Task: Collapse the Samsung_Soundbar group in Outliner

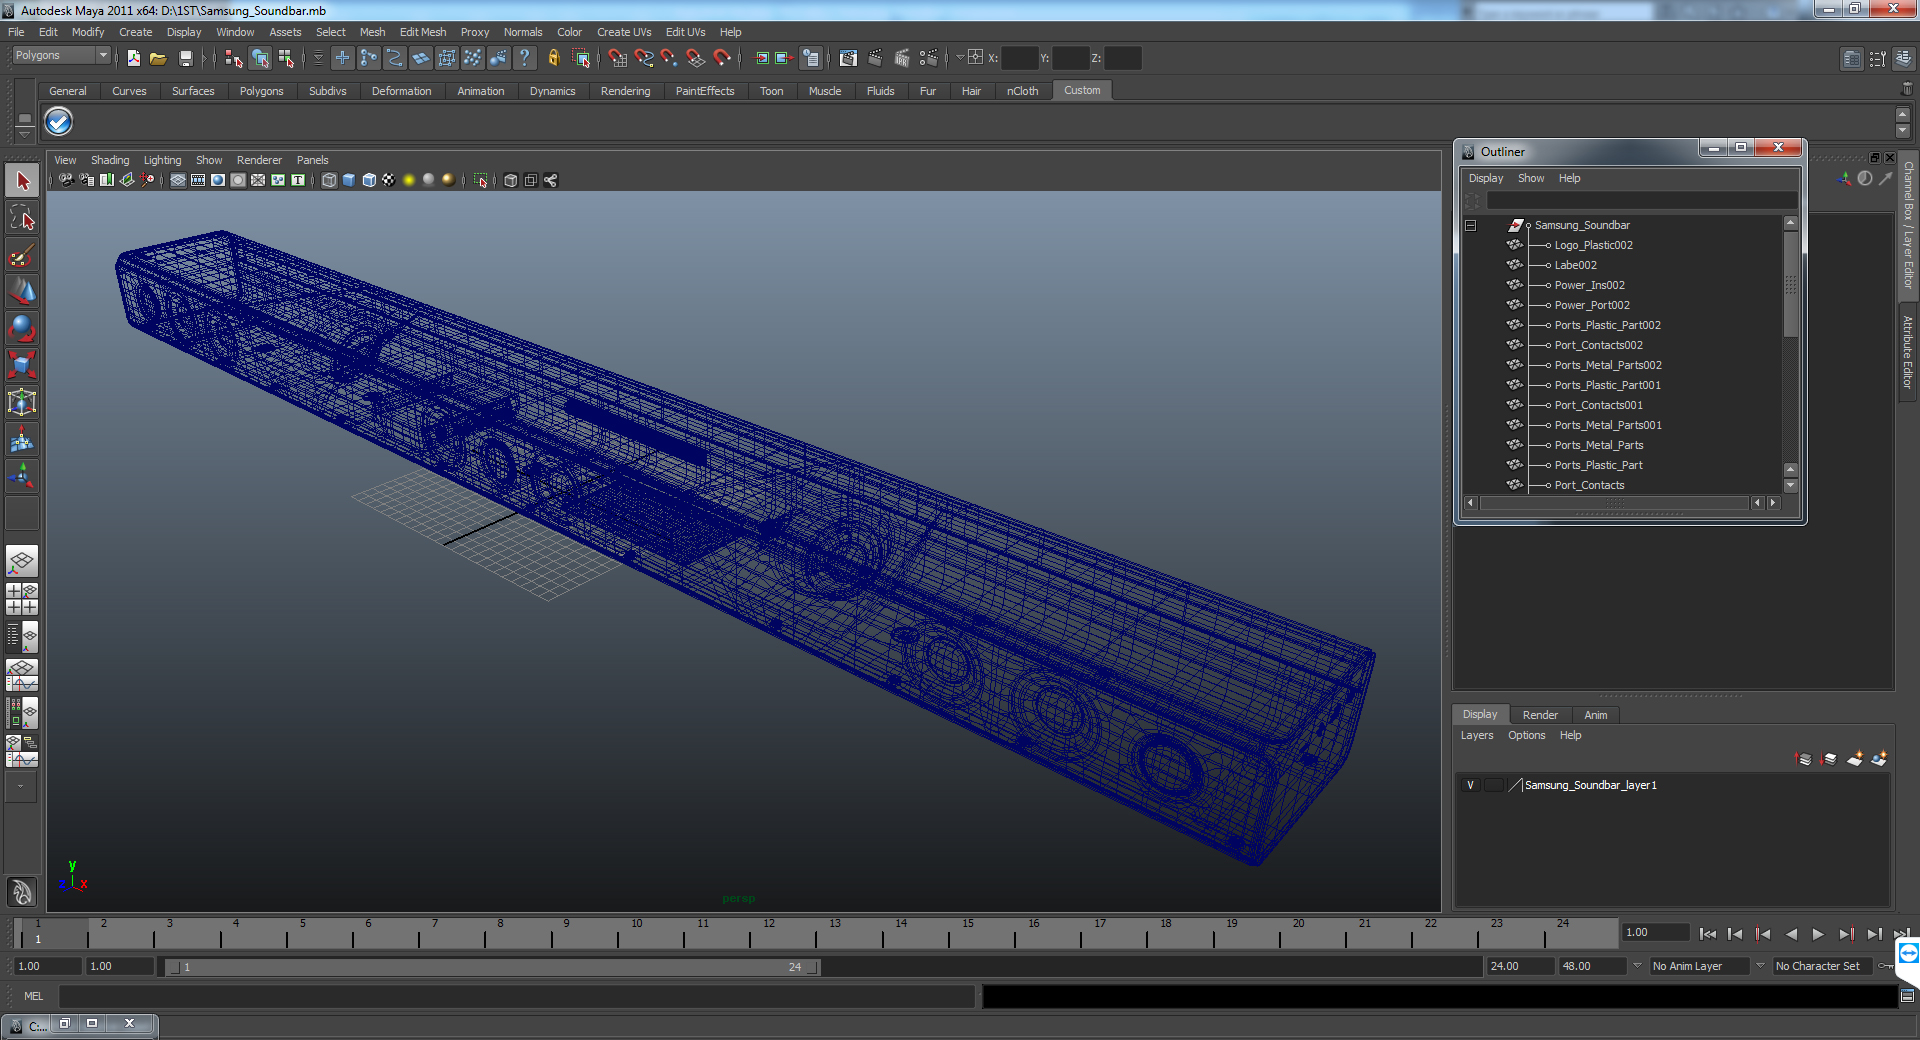Action: pos(1471,226)
